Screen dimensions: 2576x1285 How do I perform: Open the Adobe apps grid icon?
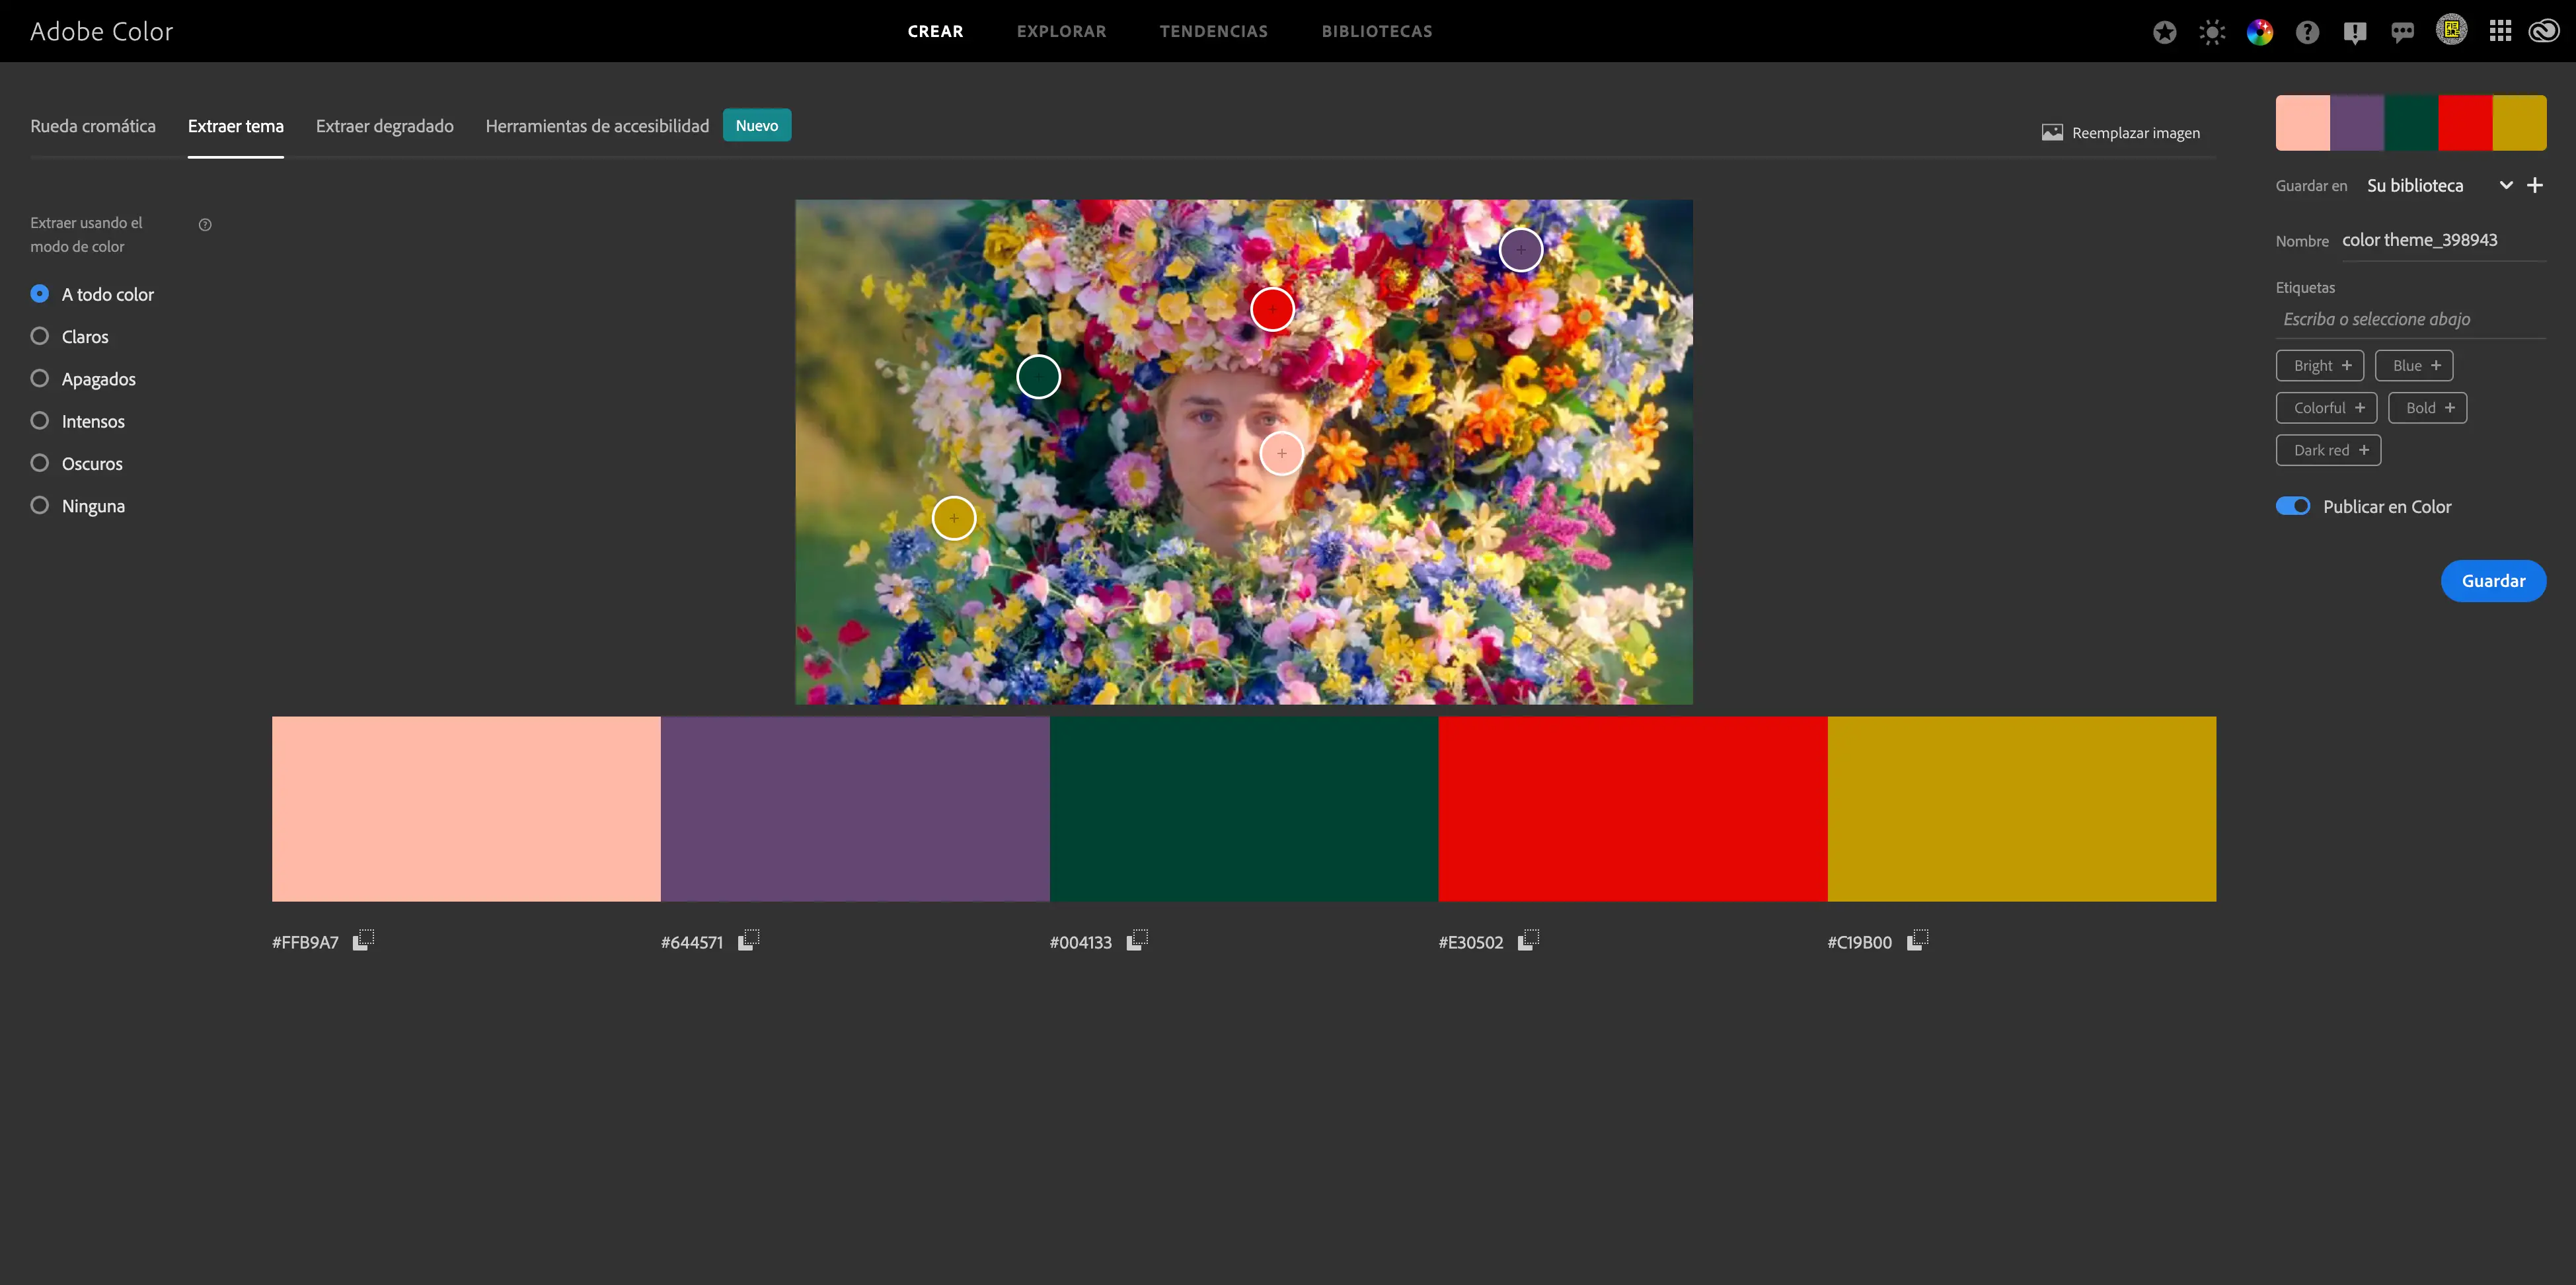(x=2500, y=31)
